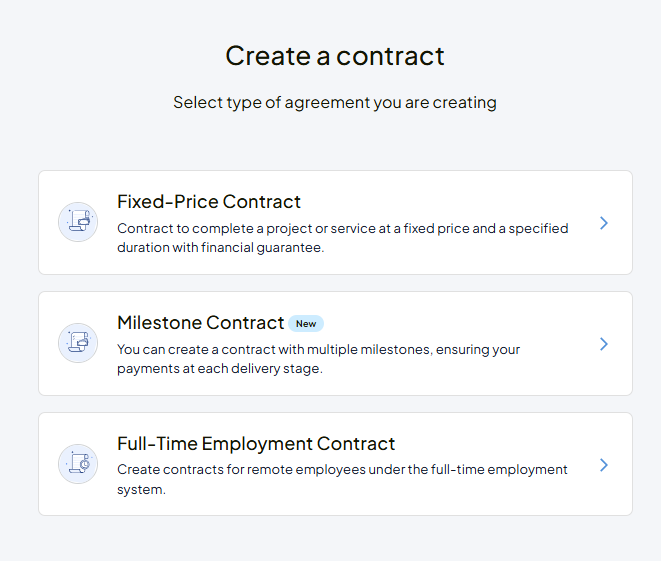Open Milestone Contract via its chevron arrow

click(604, 344)
